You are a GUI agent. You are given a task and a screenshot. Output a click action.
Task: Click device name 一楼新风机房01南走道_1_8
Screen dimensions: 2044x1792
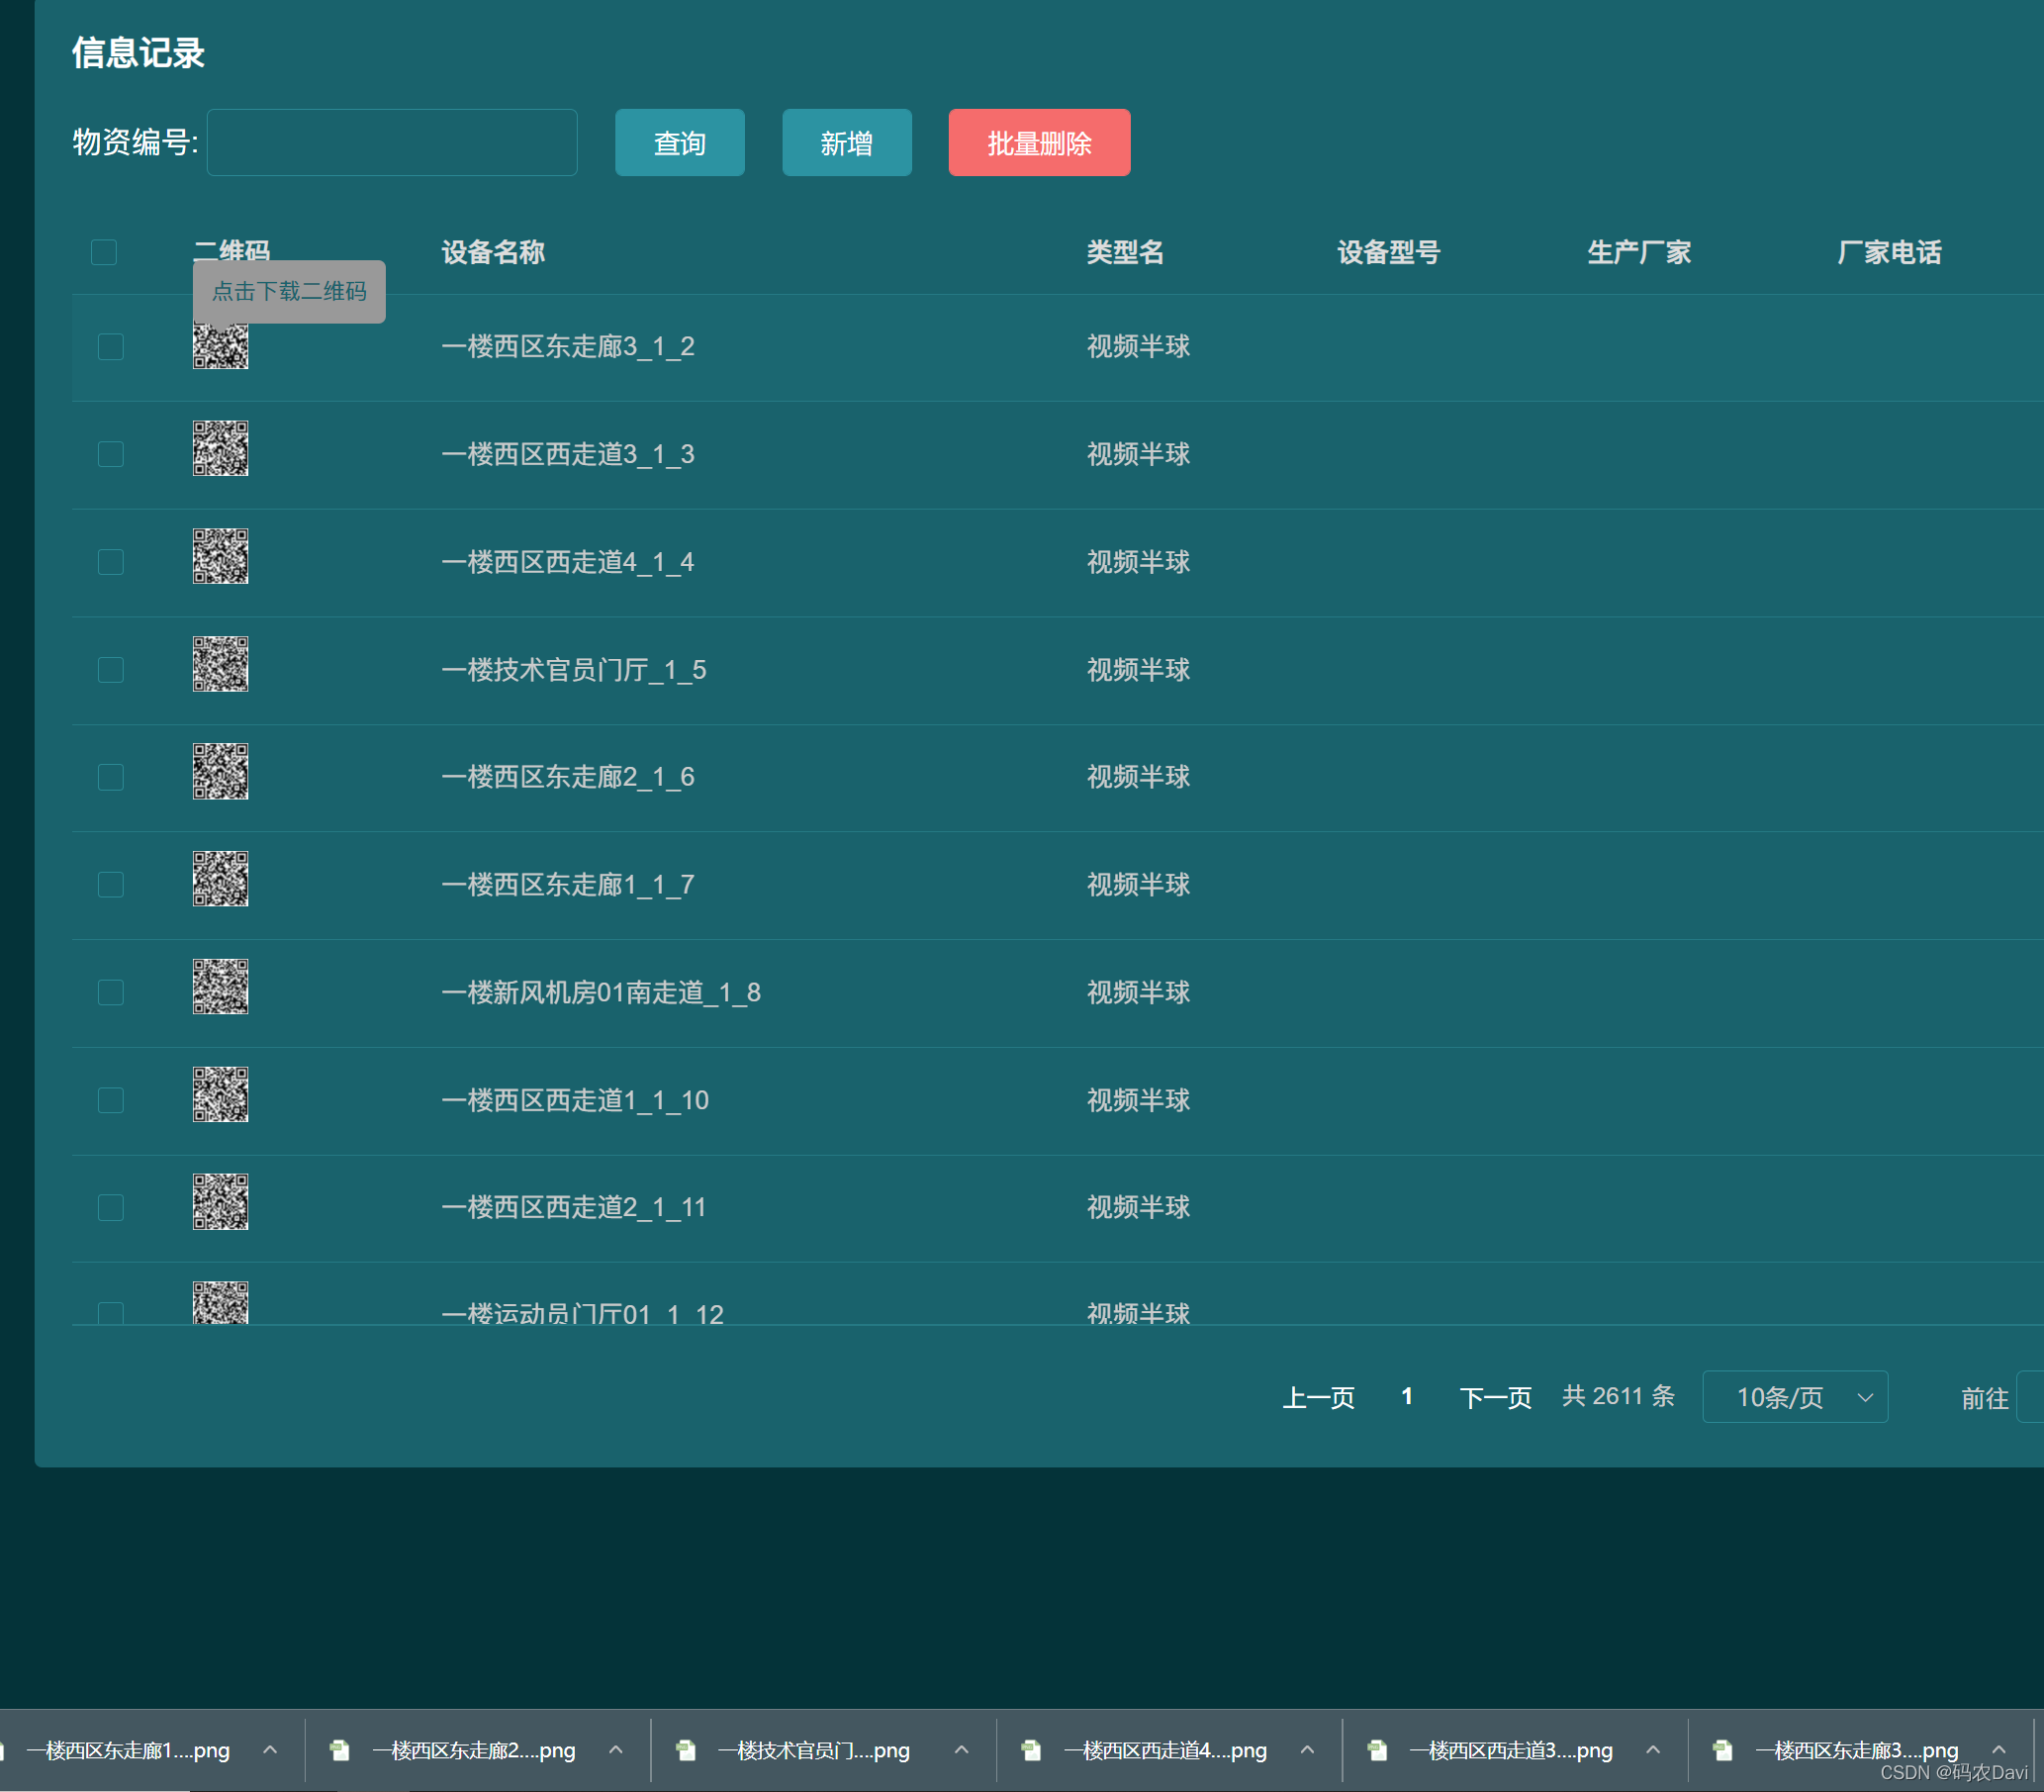click(x=601, y=992)
